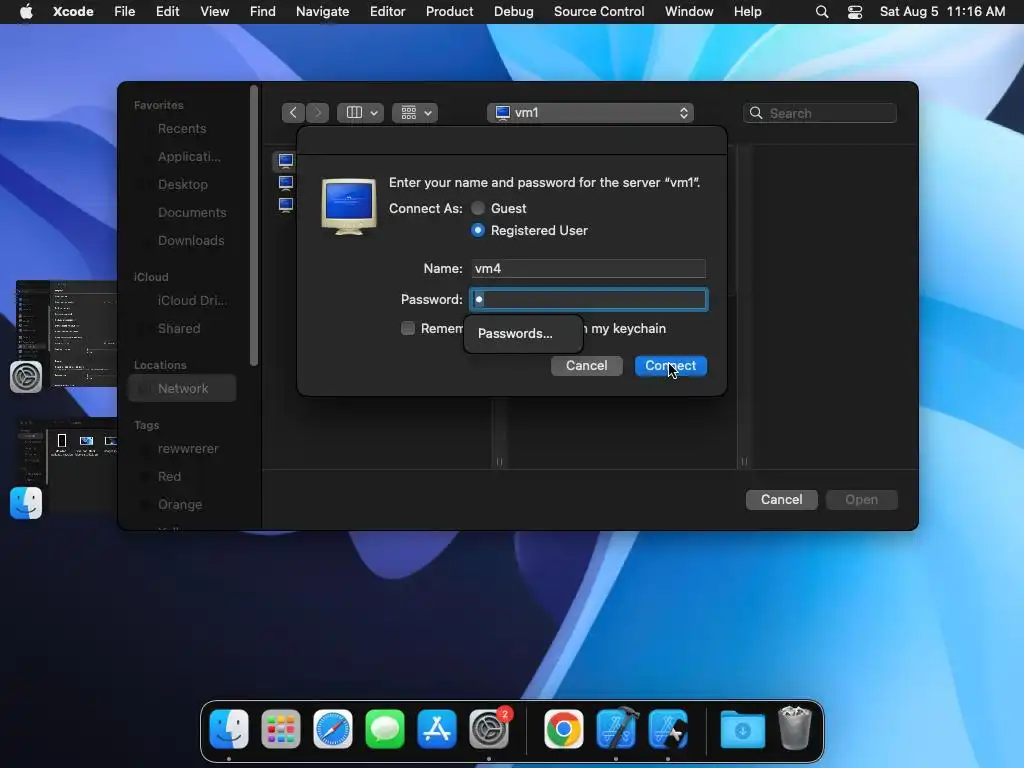Select the Guest radio button
Image resolution: width=1024 pixels, height=768 pixels.
click(x=478, y=208)
